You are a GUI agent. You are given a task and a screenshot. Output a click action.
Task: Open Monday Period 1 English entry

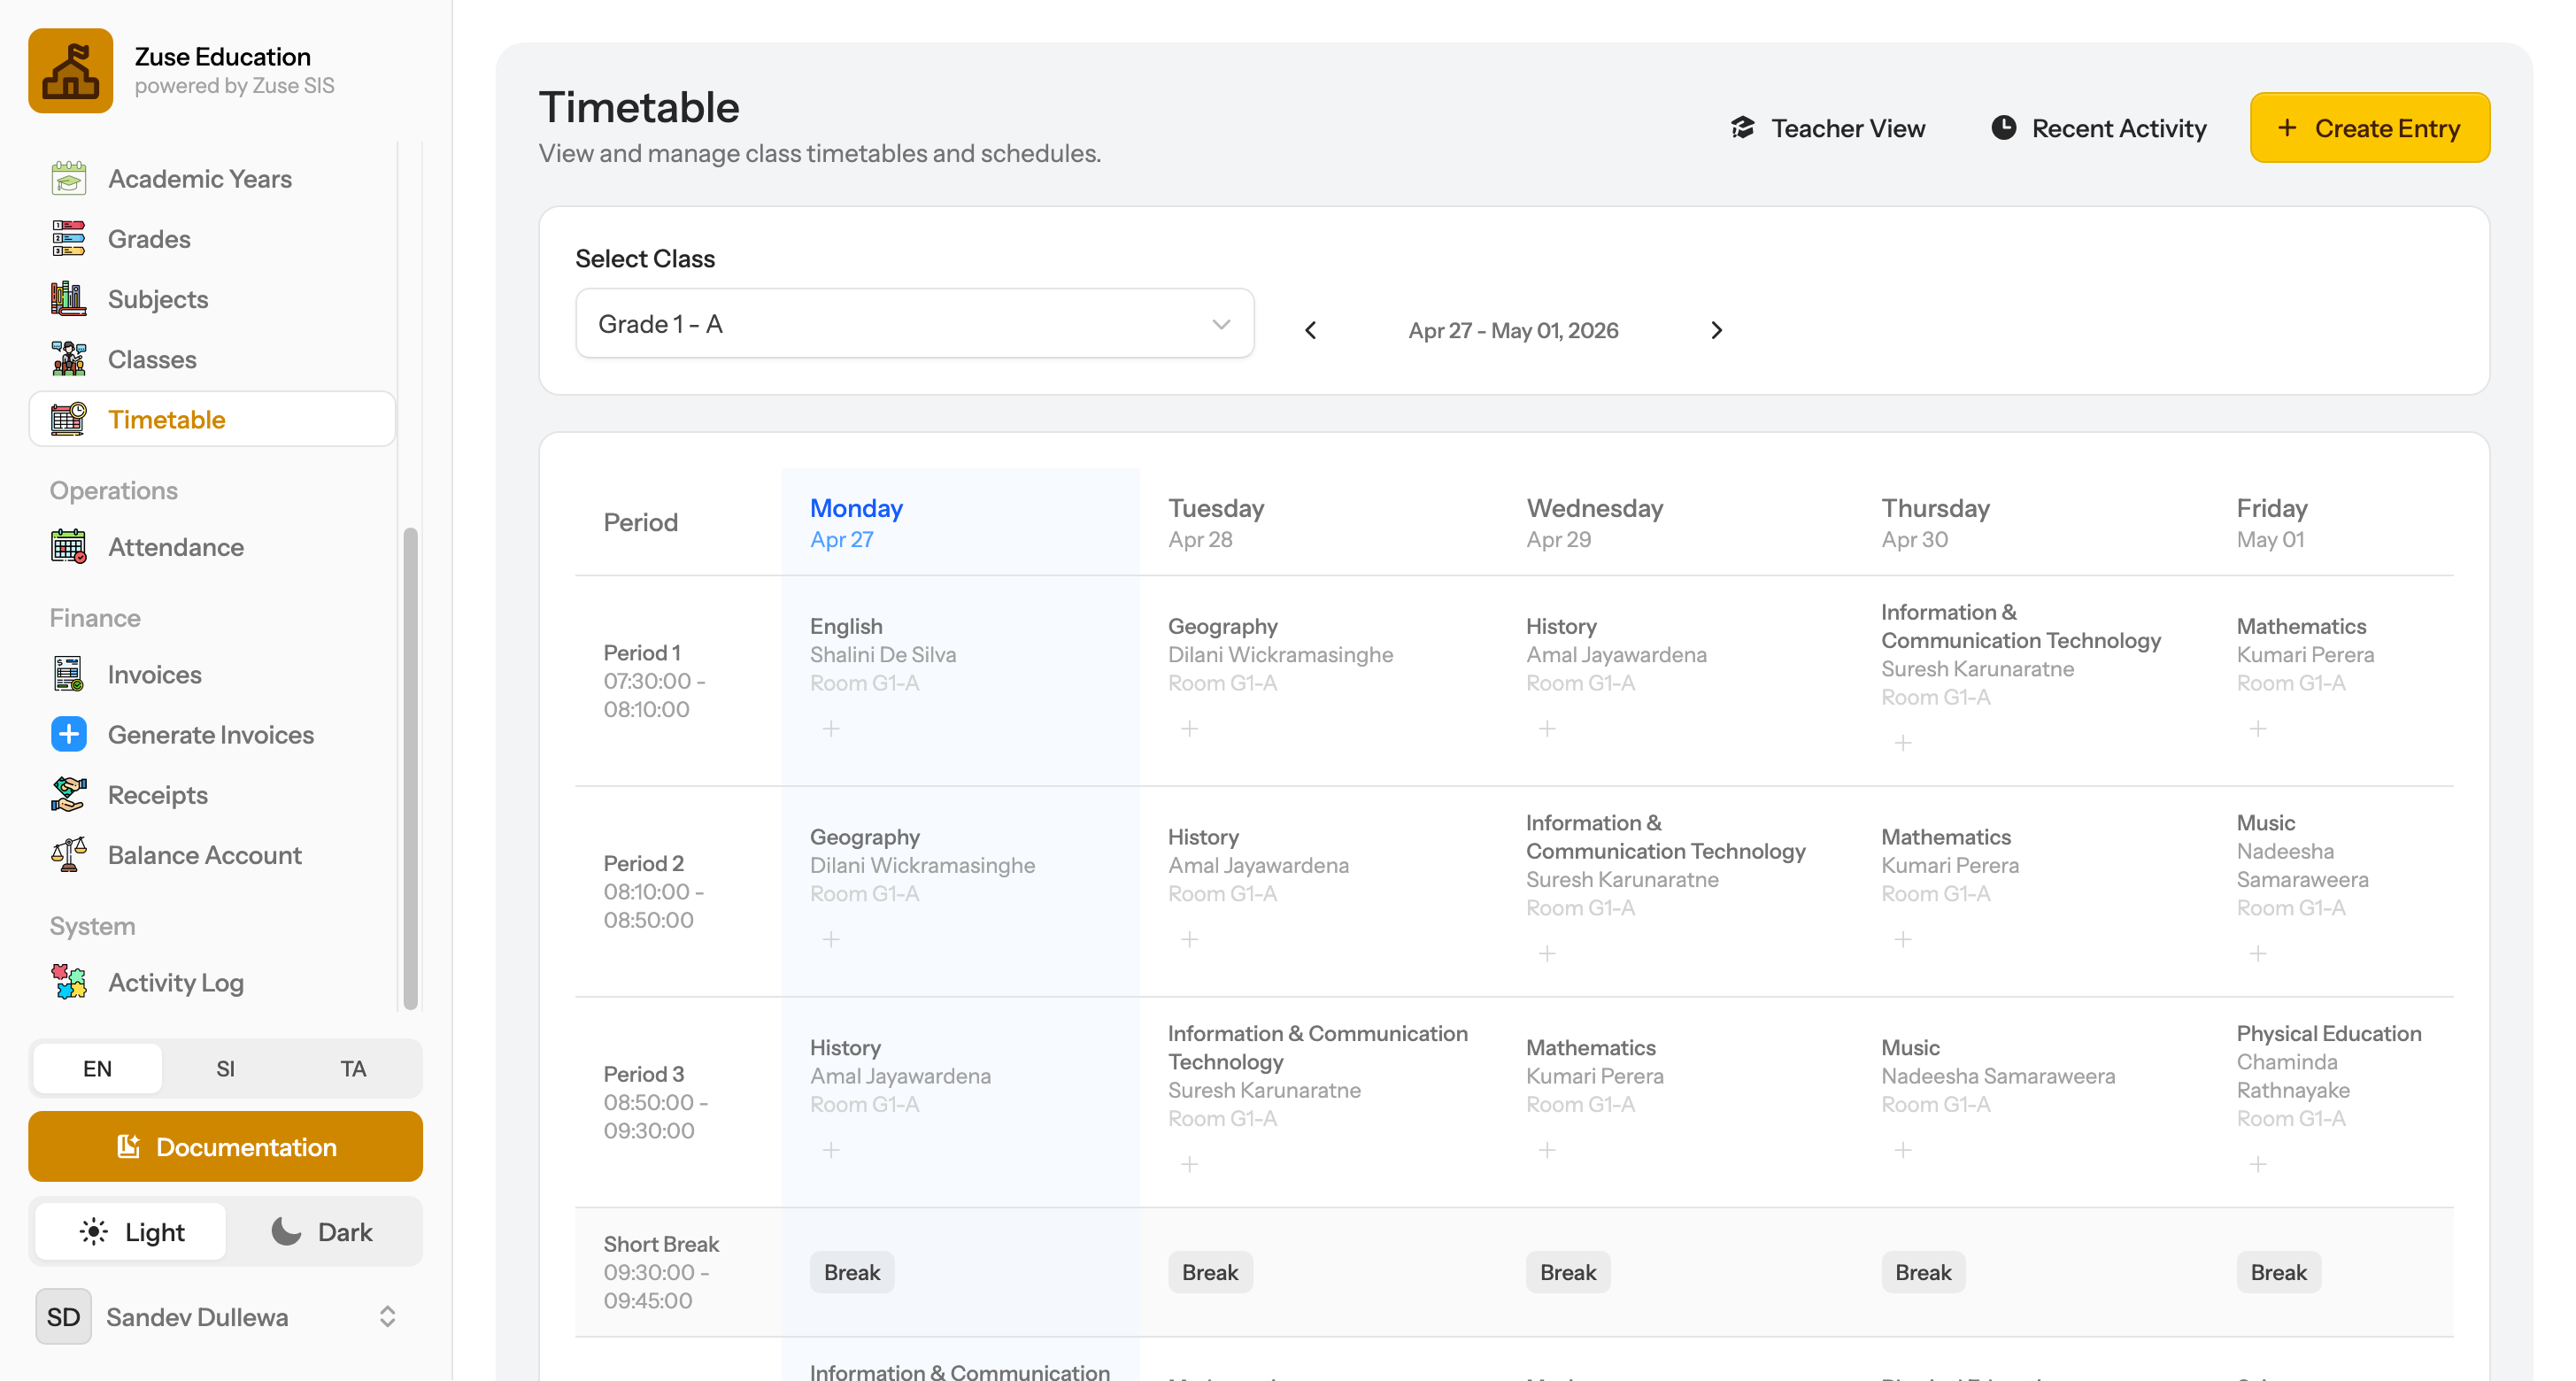(x=883, y=654)
